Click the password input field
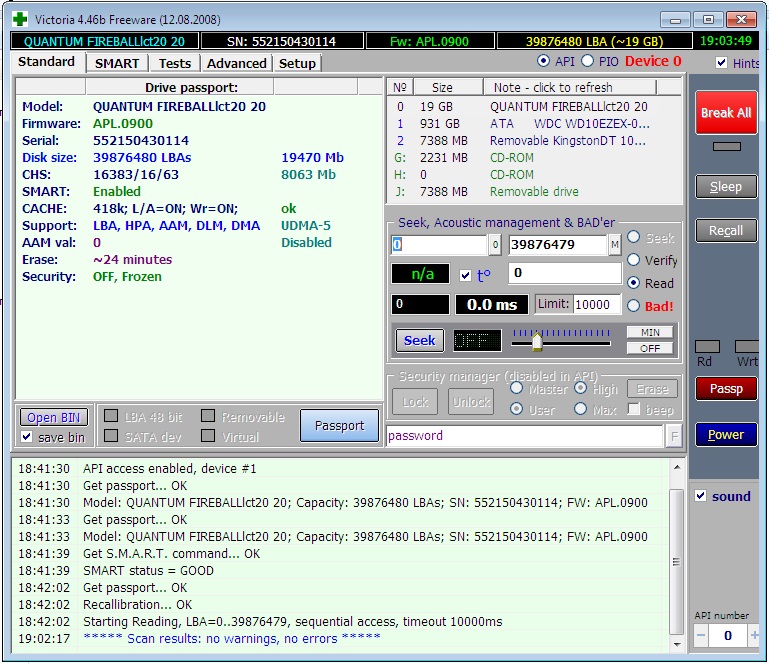 [x=525, y=435]
